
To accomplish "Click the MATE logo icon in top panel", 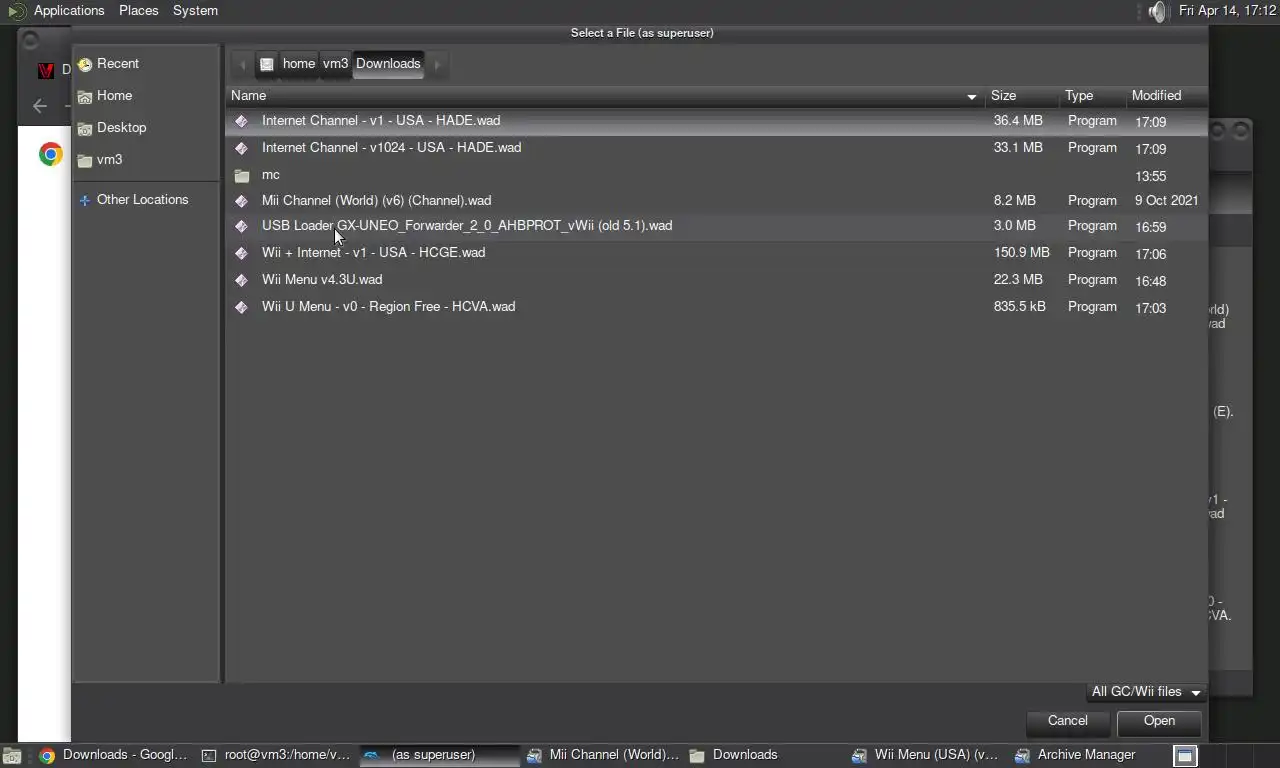I will 16,12.
